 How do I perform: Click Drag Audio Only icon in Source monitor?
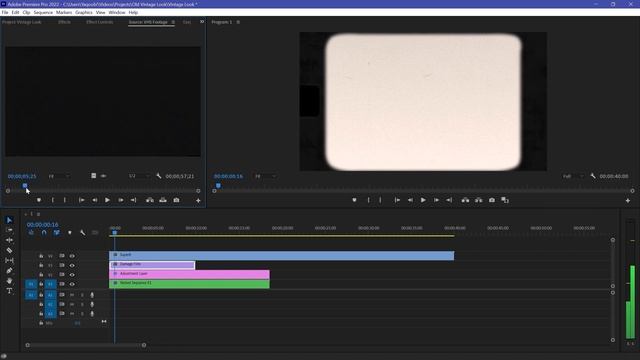tap(104, 176)
